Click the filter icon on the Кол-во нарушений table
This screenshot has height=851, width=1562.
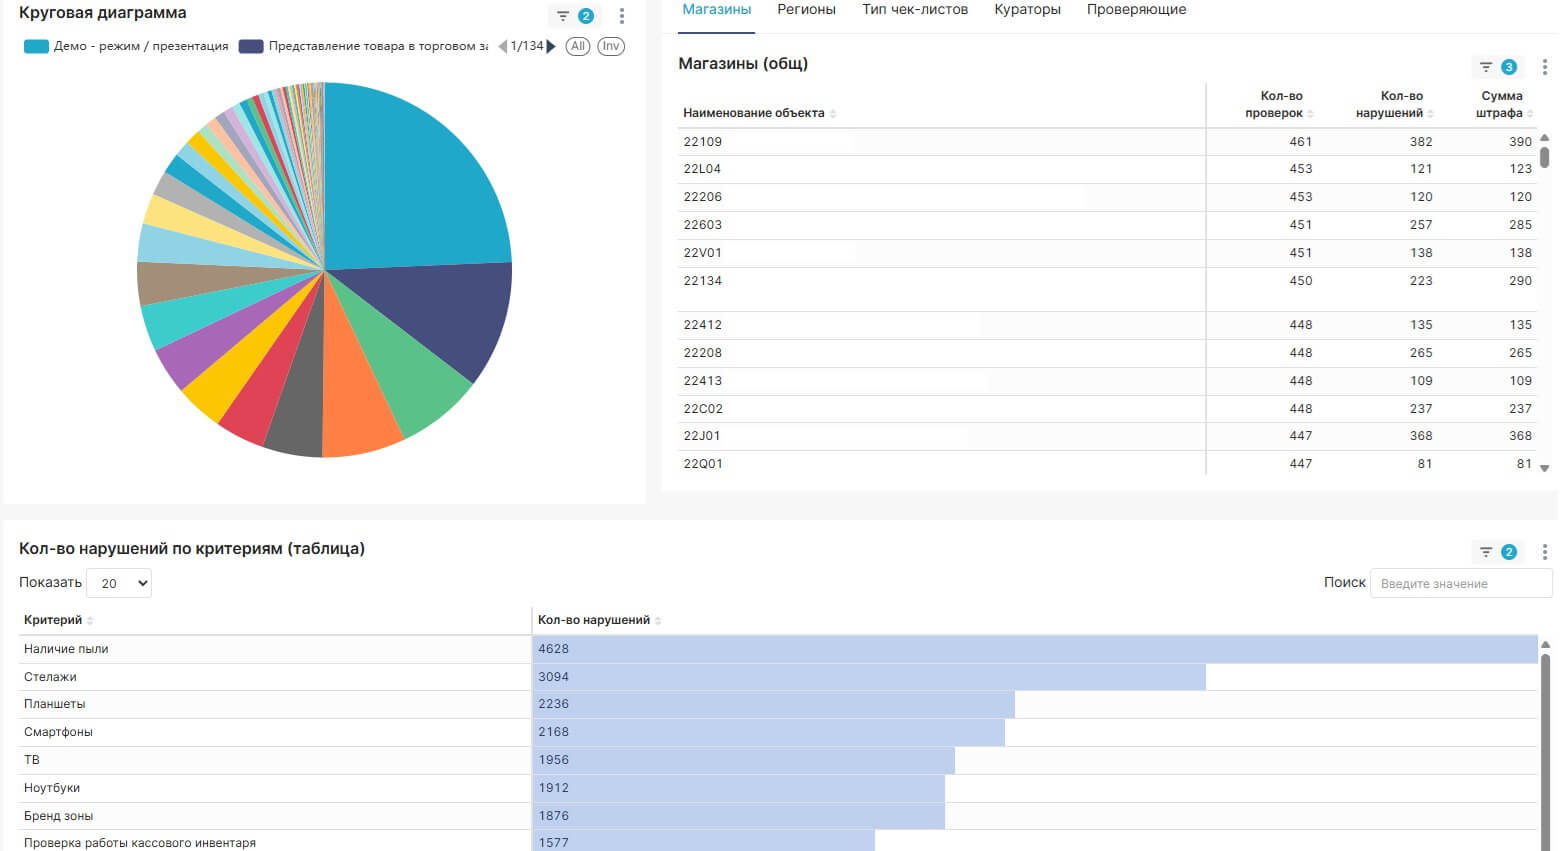point(1486,552)
